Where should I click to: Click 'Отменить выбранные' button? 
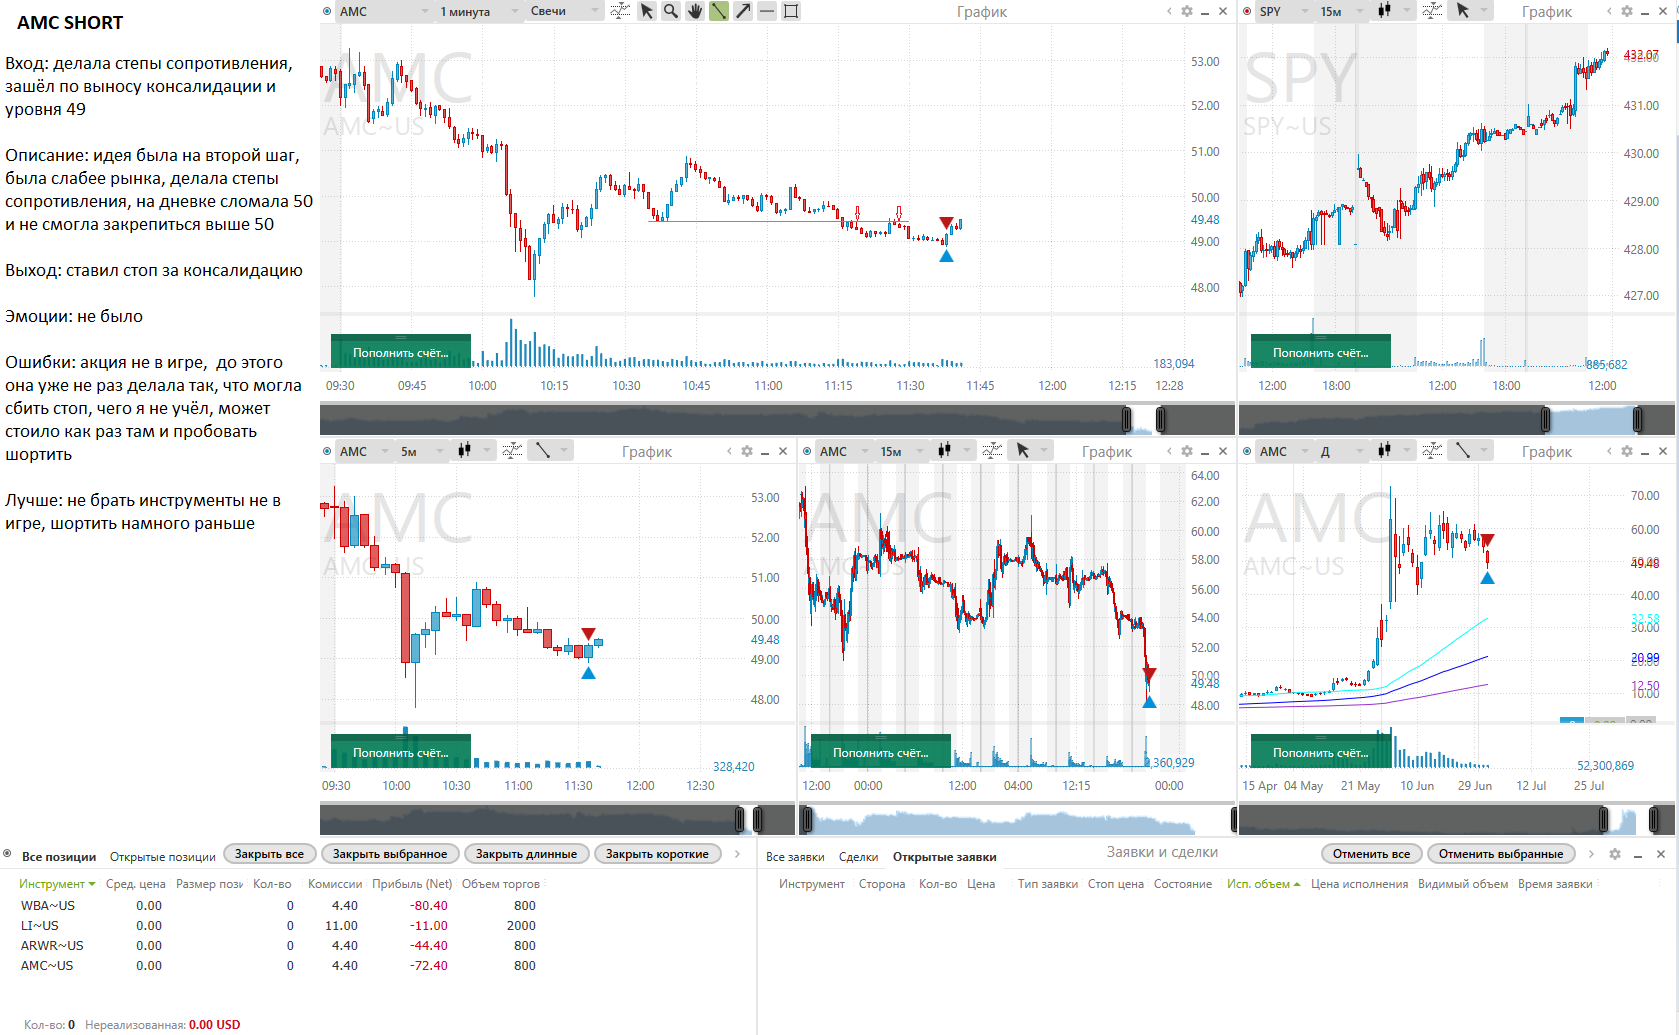(1501, 854)
